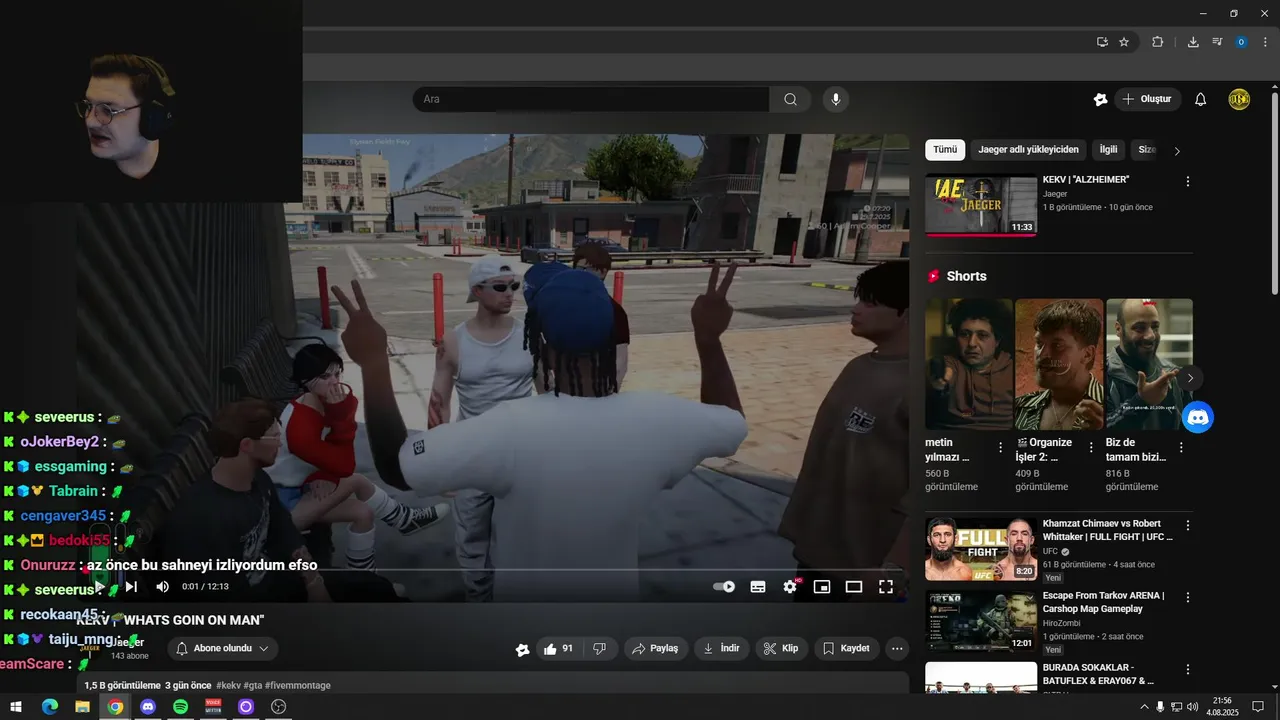Start voice search with microphone icon
The image size is (1280, 720).
(x=836, y=99)
